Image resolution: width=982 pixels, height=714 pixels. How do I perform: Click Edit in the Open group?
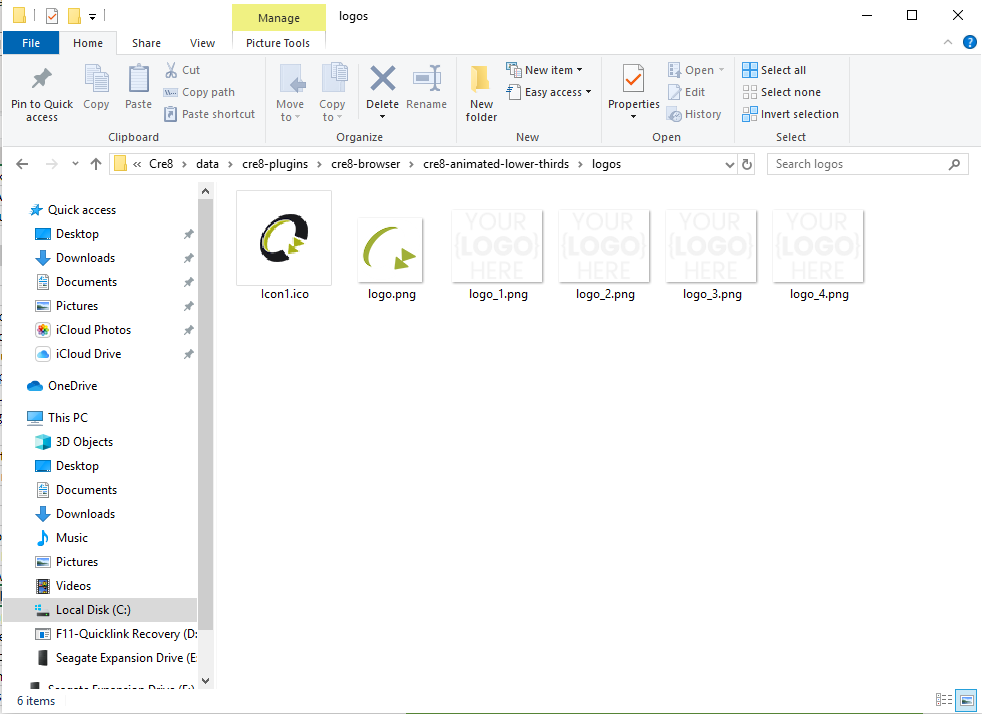(x=687, y=92)
